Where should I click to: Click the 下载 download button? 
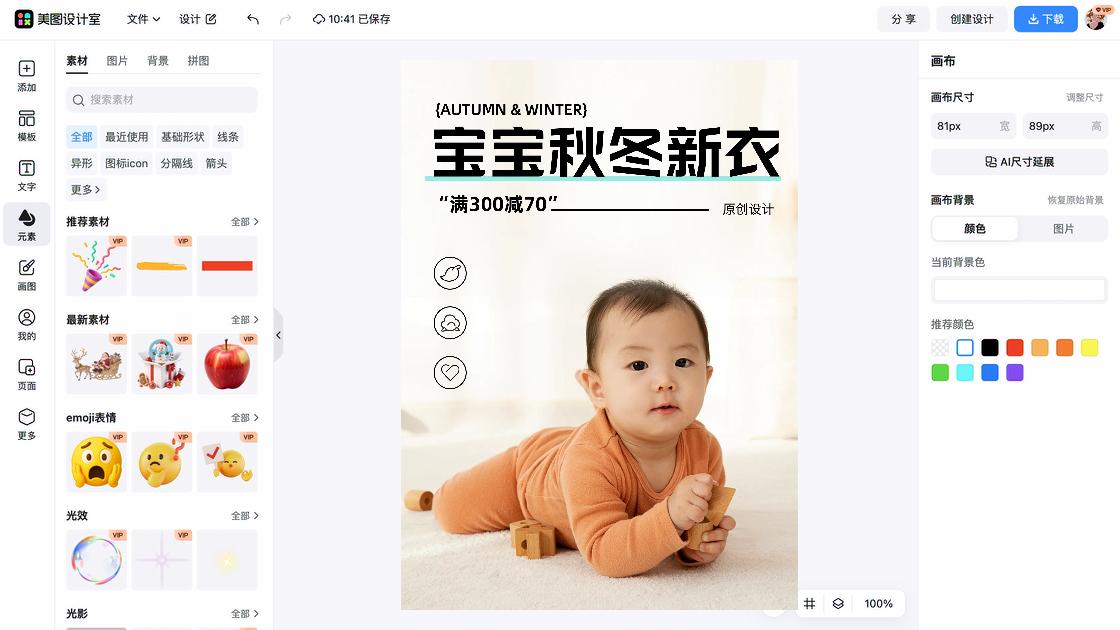1045,19
